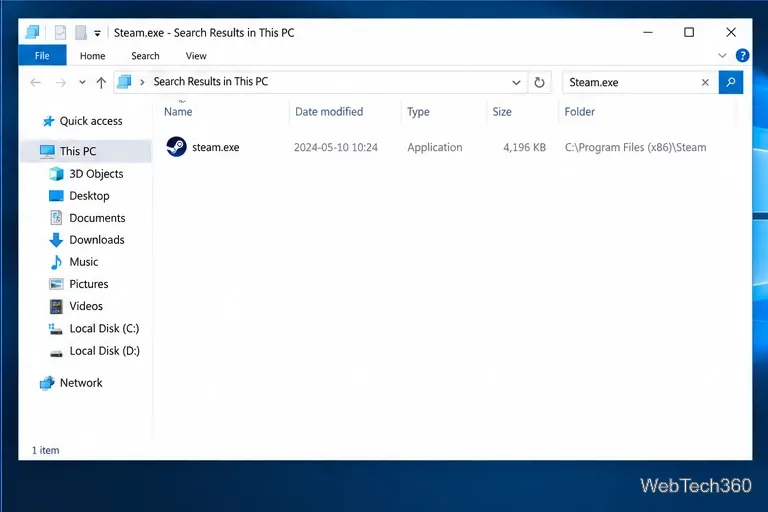Screen dimensions: 768x512
Task: Click the Steam logo file icon
Action: pyautogui.click(x=176, y=146)
